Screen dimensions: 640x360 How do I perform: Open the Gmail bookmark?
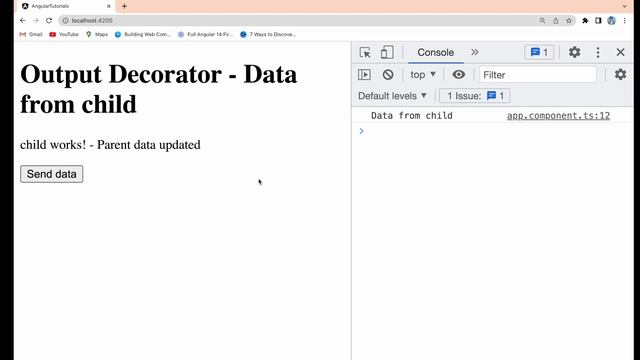click(31, 34)
